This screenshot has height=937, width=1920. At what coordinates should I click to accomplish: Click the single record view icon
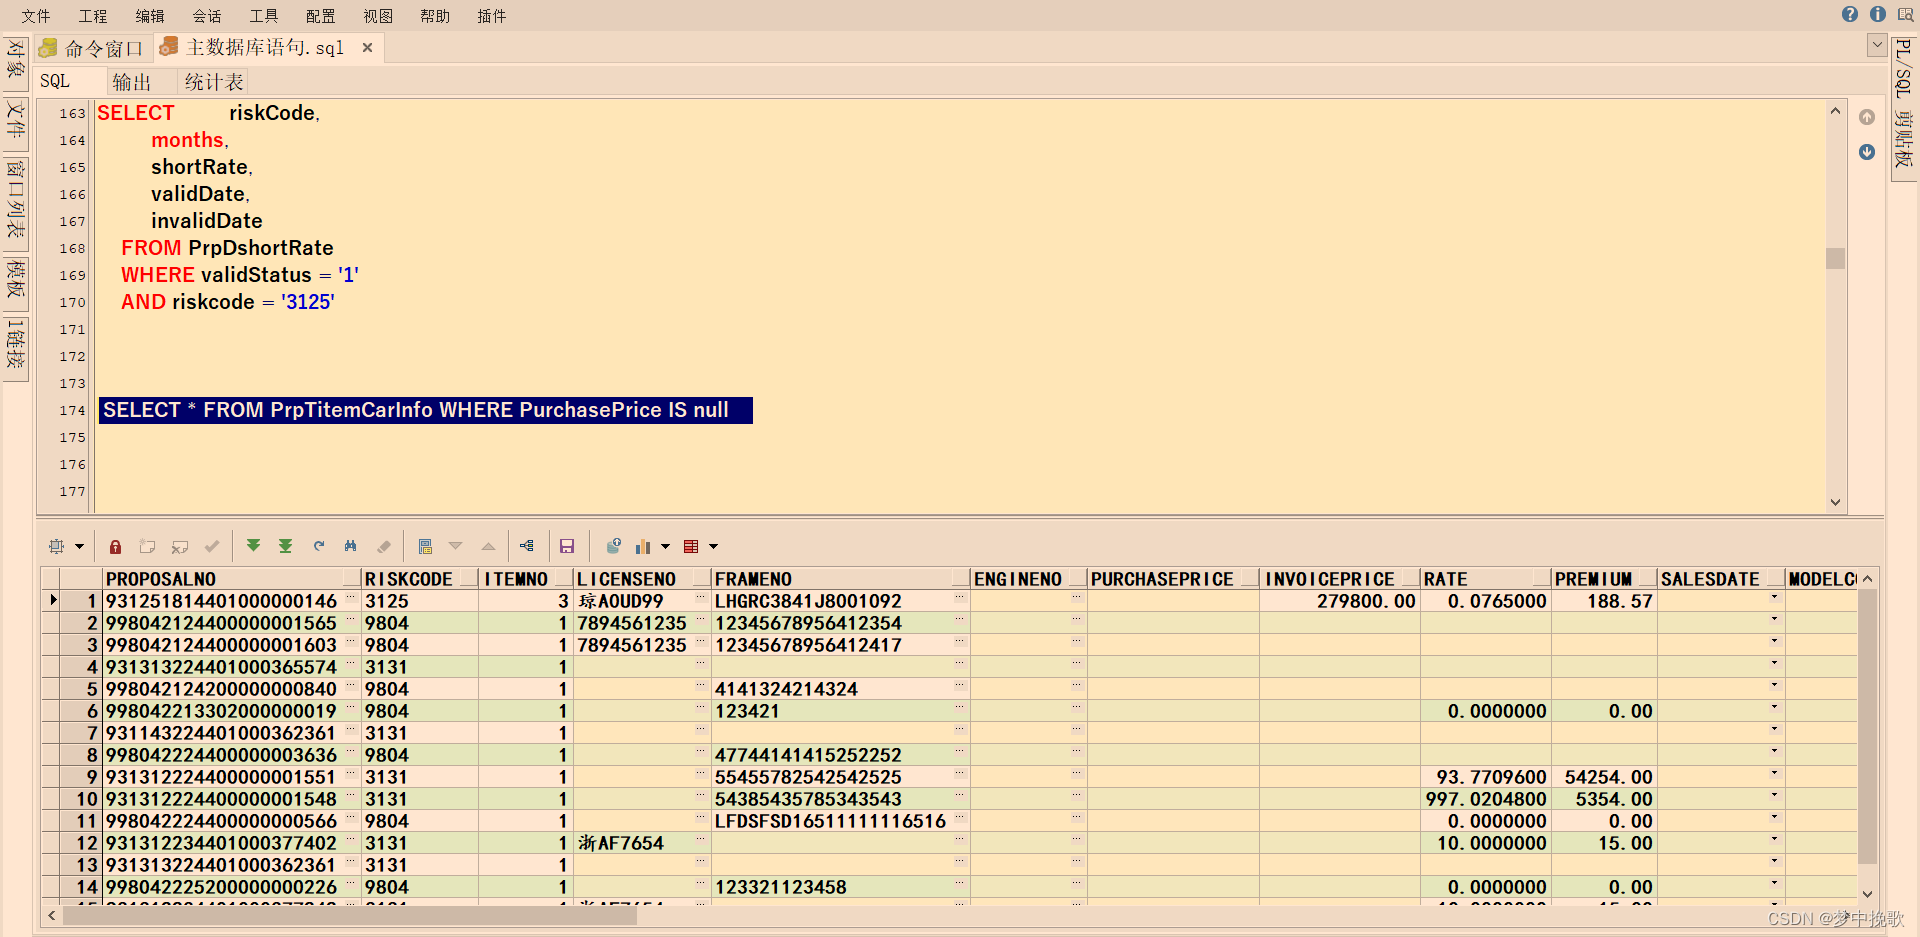425,546
